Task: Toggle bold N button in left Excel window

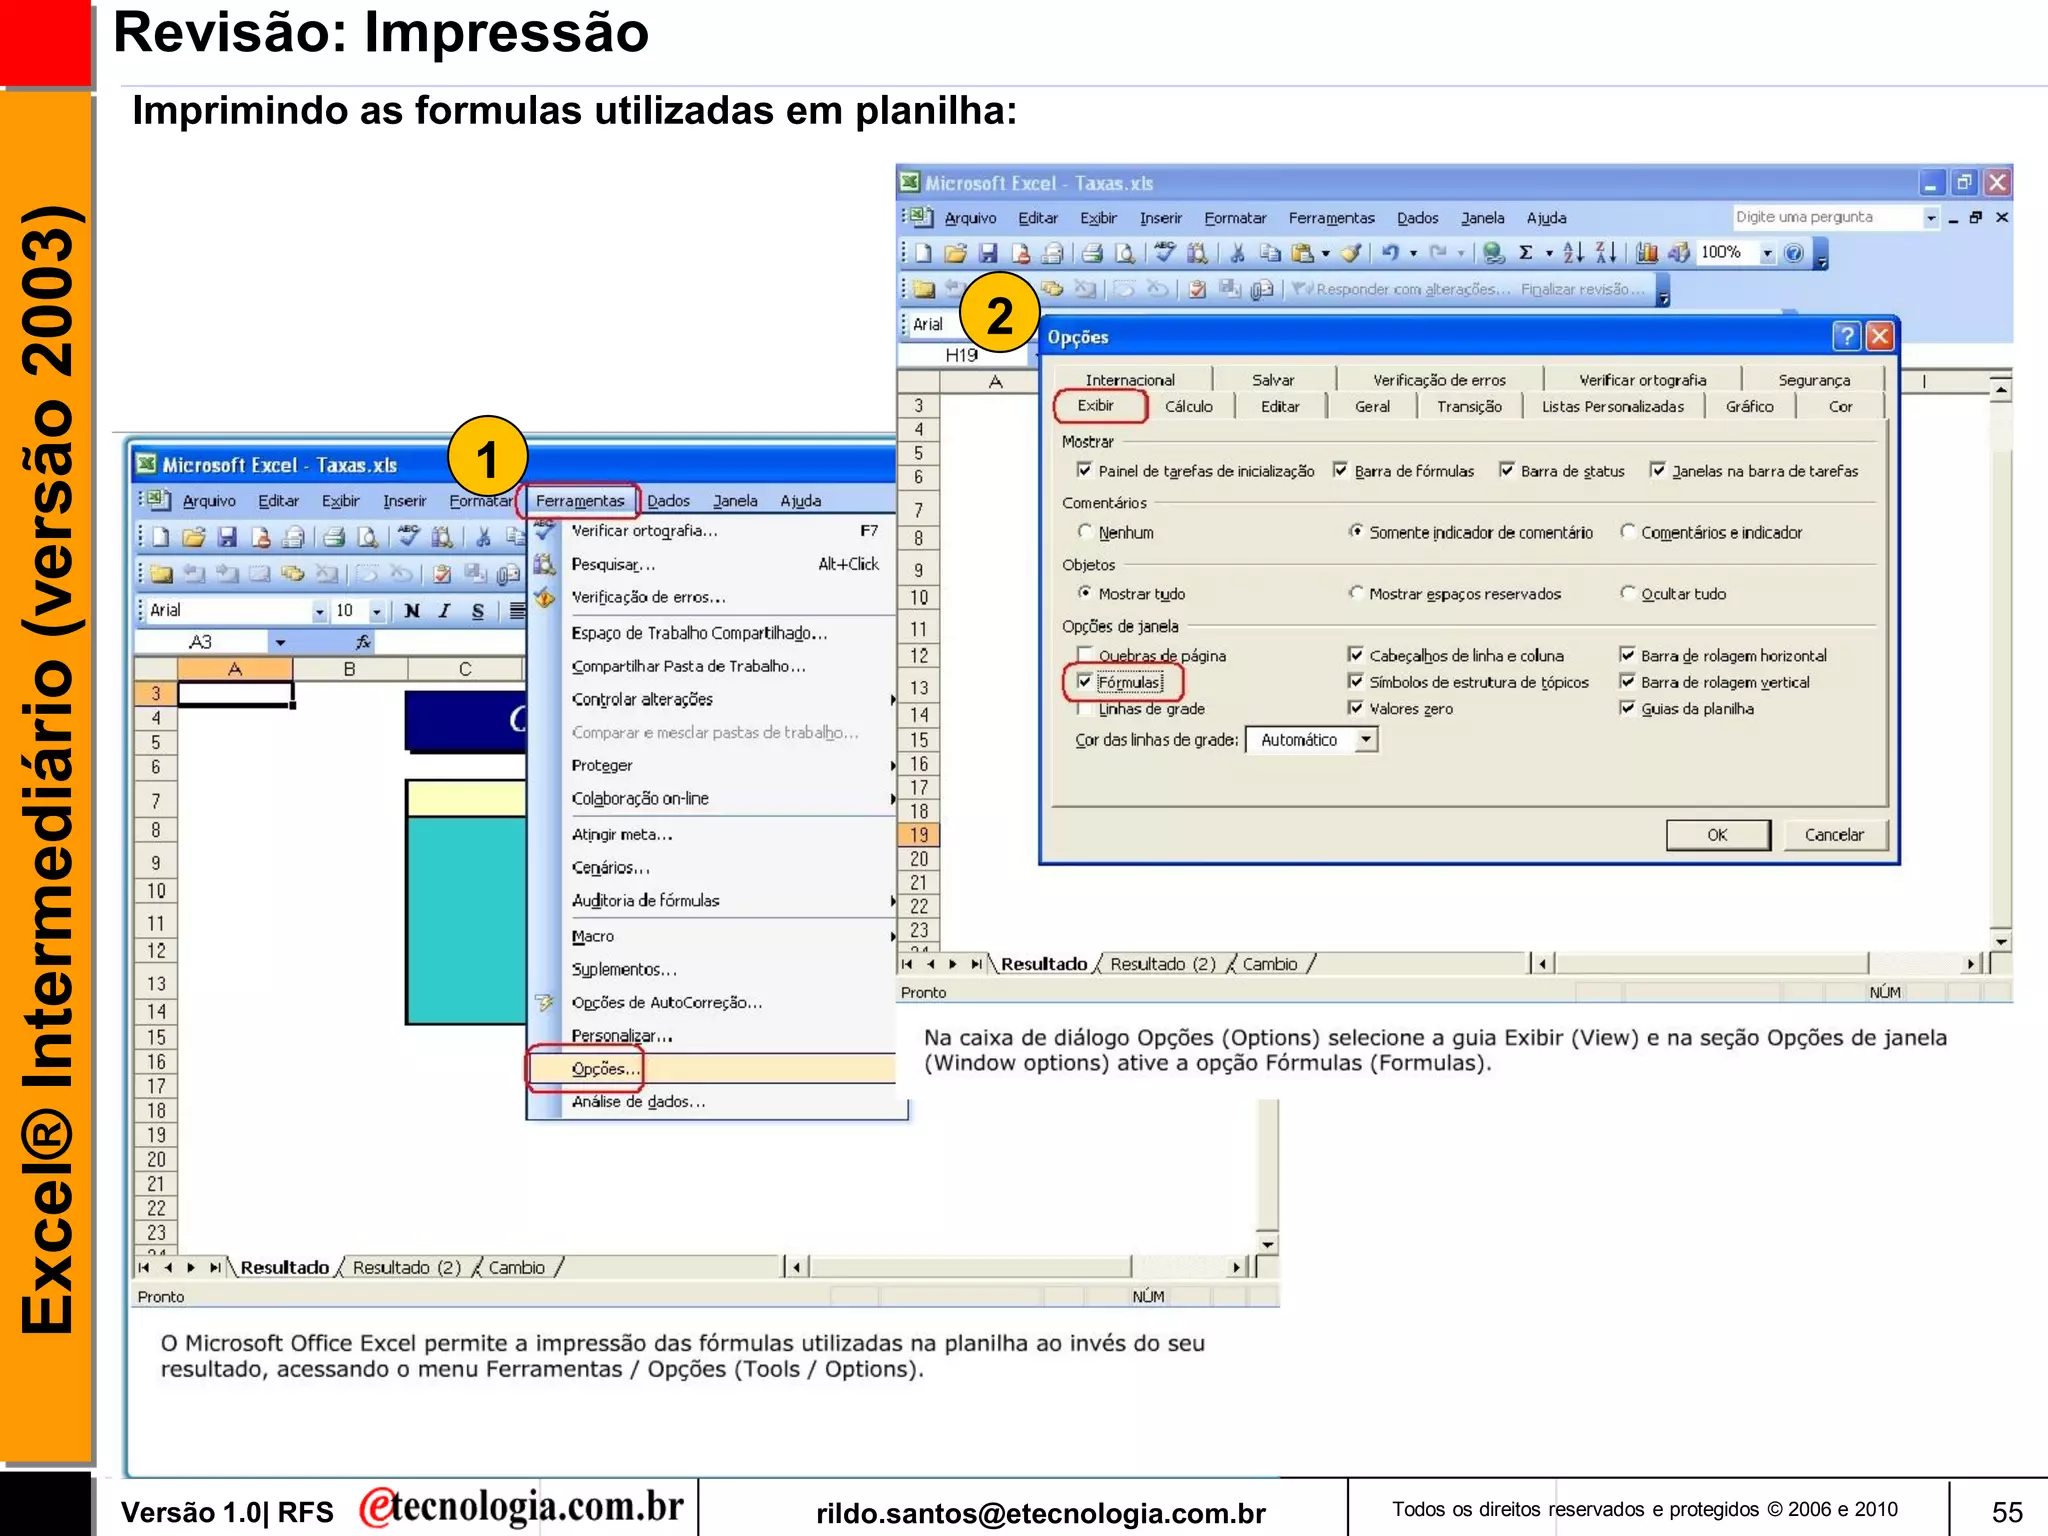Action: 412,611
